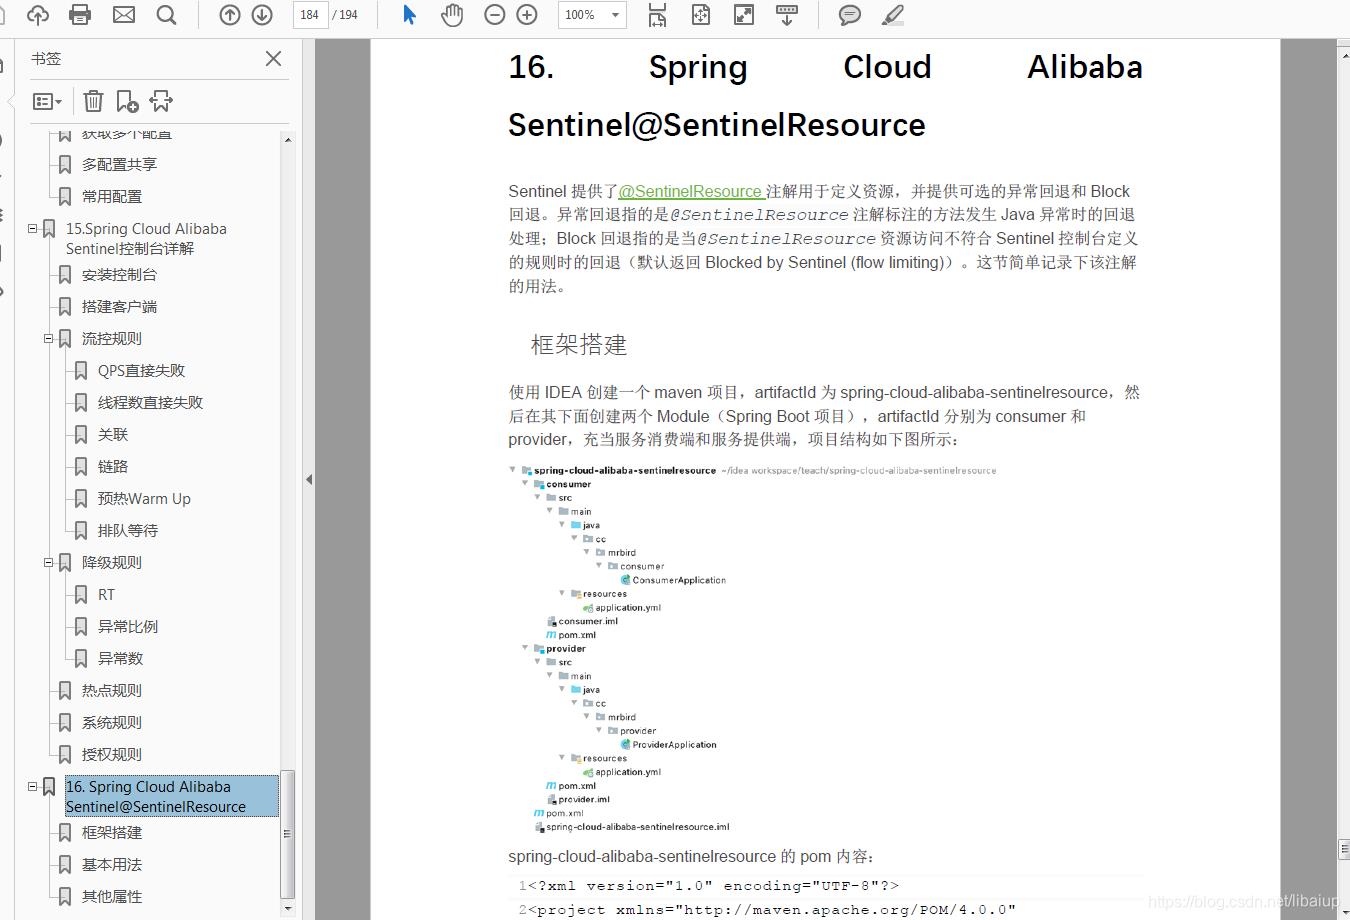
Task: Collapse the sidebar with the splitter arrow
Action: [308, 480]
